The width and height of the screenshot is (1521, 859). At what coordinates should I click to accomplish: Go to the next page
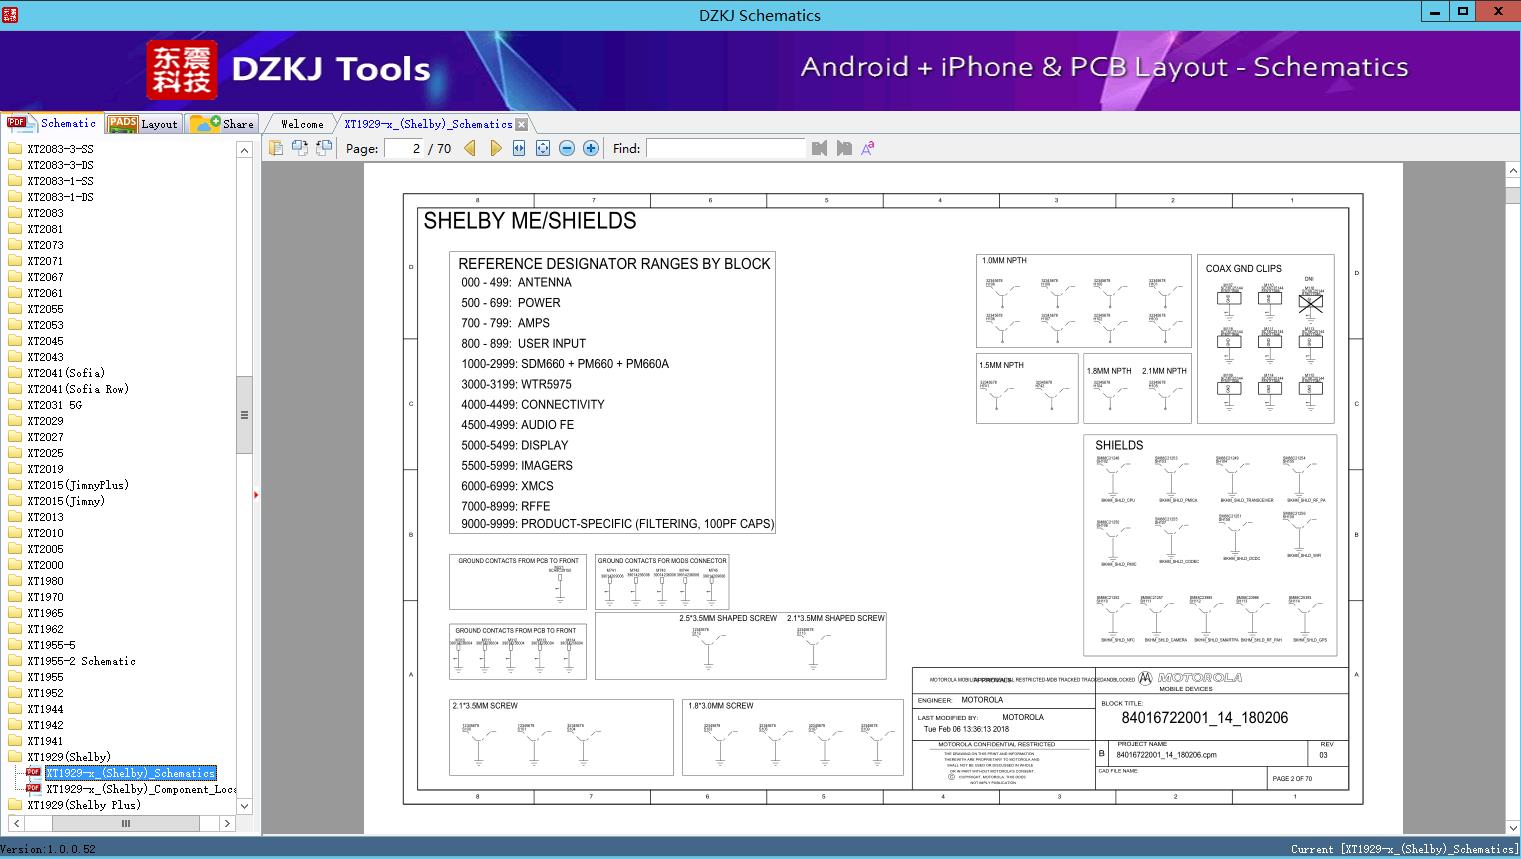point(495,148)
